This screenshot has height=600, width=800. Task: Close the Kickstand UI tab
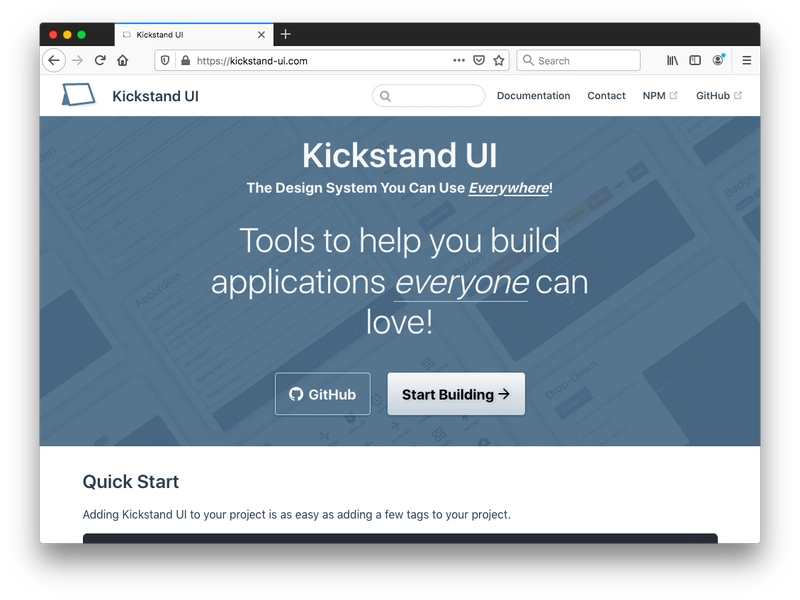[261, 35]
